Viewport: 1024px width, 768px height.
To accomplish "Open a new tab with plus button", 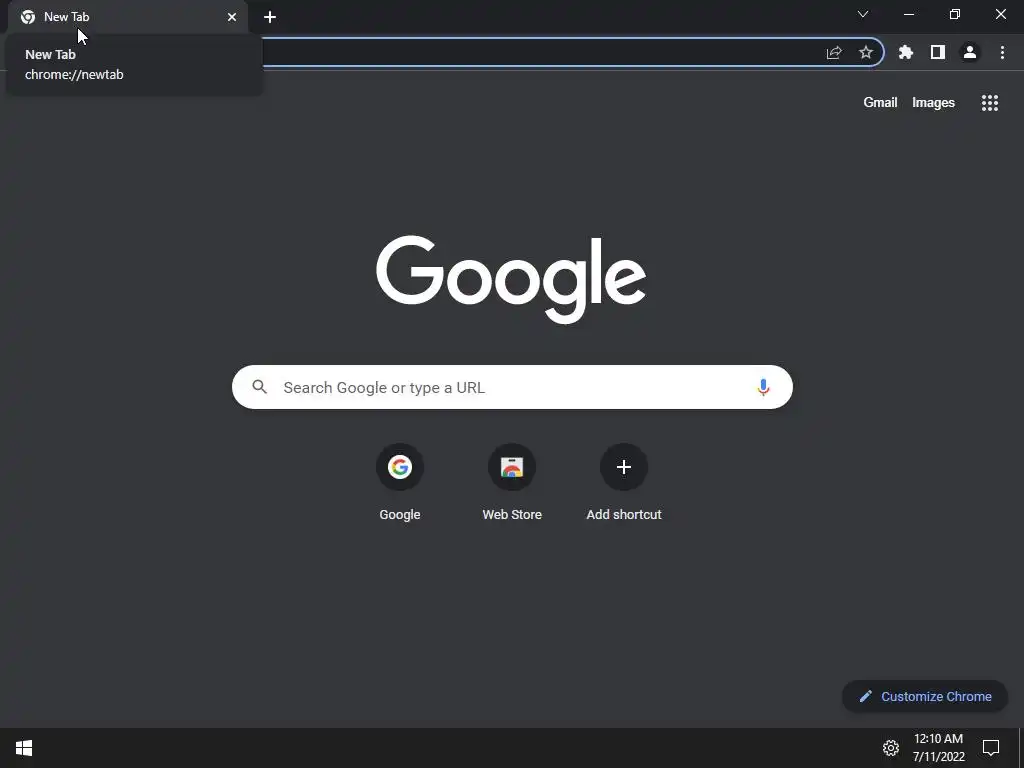I will coord(270,17).
